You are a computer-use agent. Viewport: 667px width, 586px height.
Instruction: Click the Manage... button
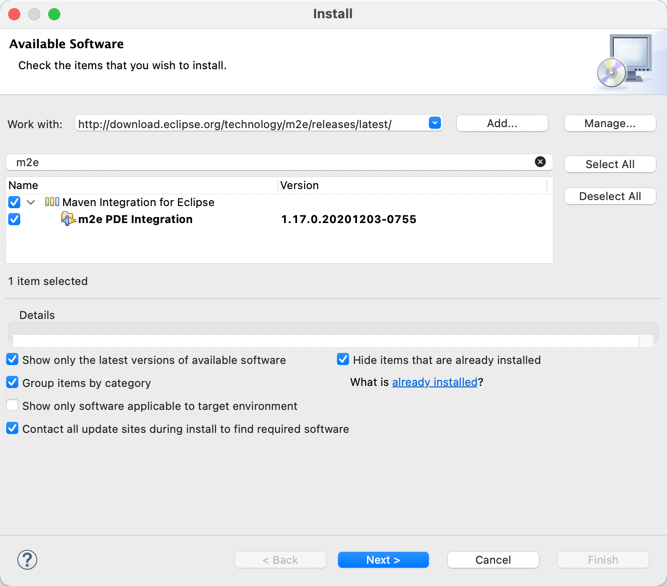[x=610, y=123]
